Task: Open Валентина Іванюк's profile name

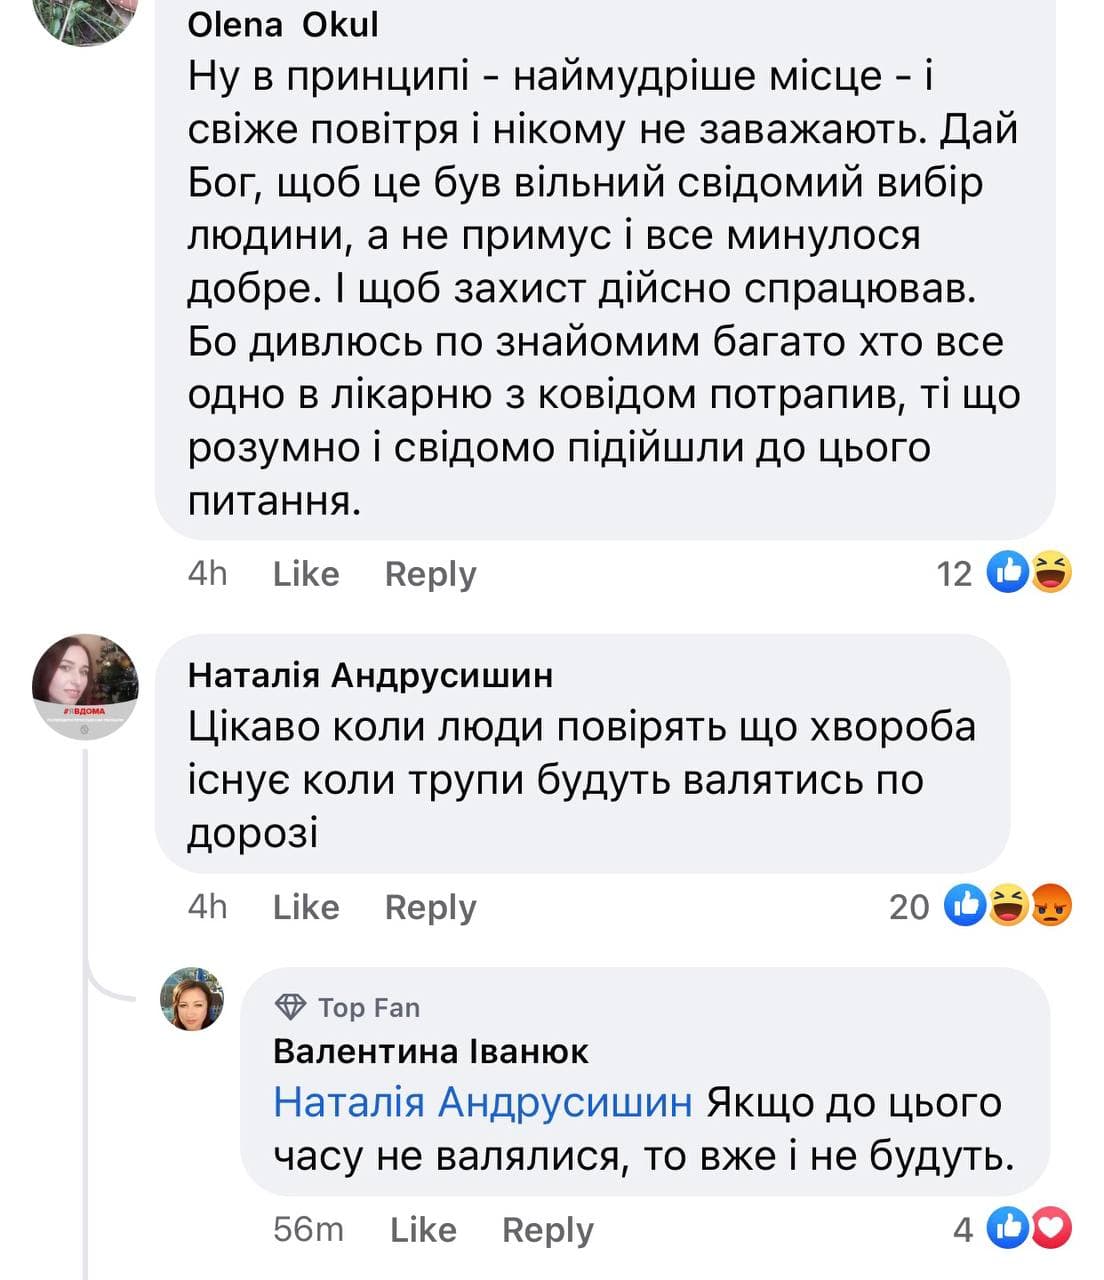Action: click(430, 1051)
